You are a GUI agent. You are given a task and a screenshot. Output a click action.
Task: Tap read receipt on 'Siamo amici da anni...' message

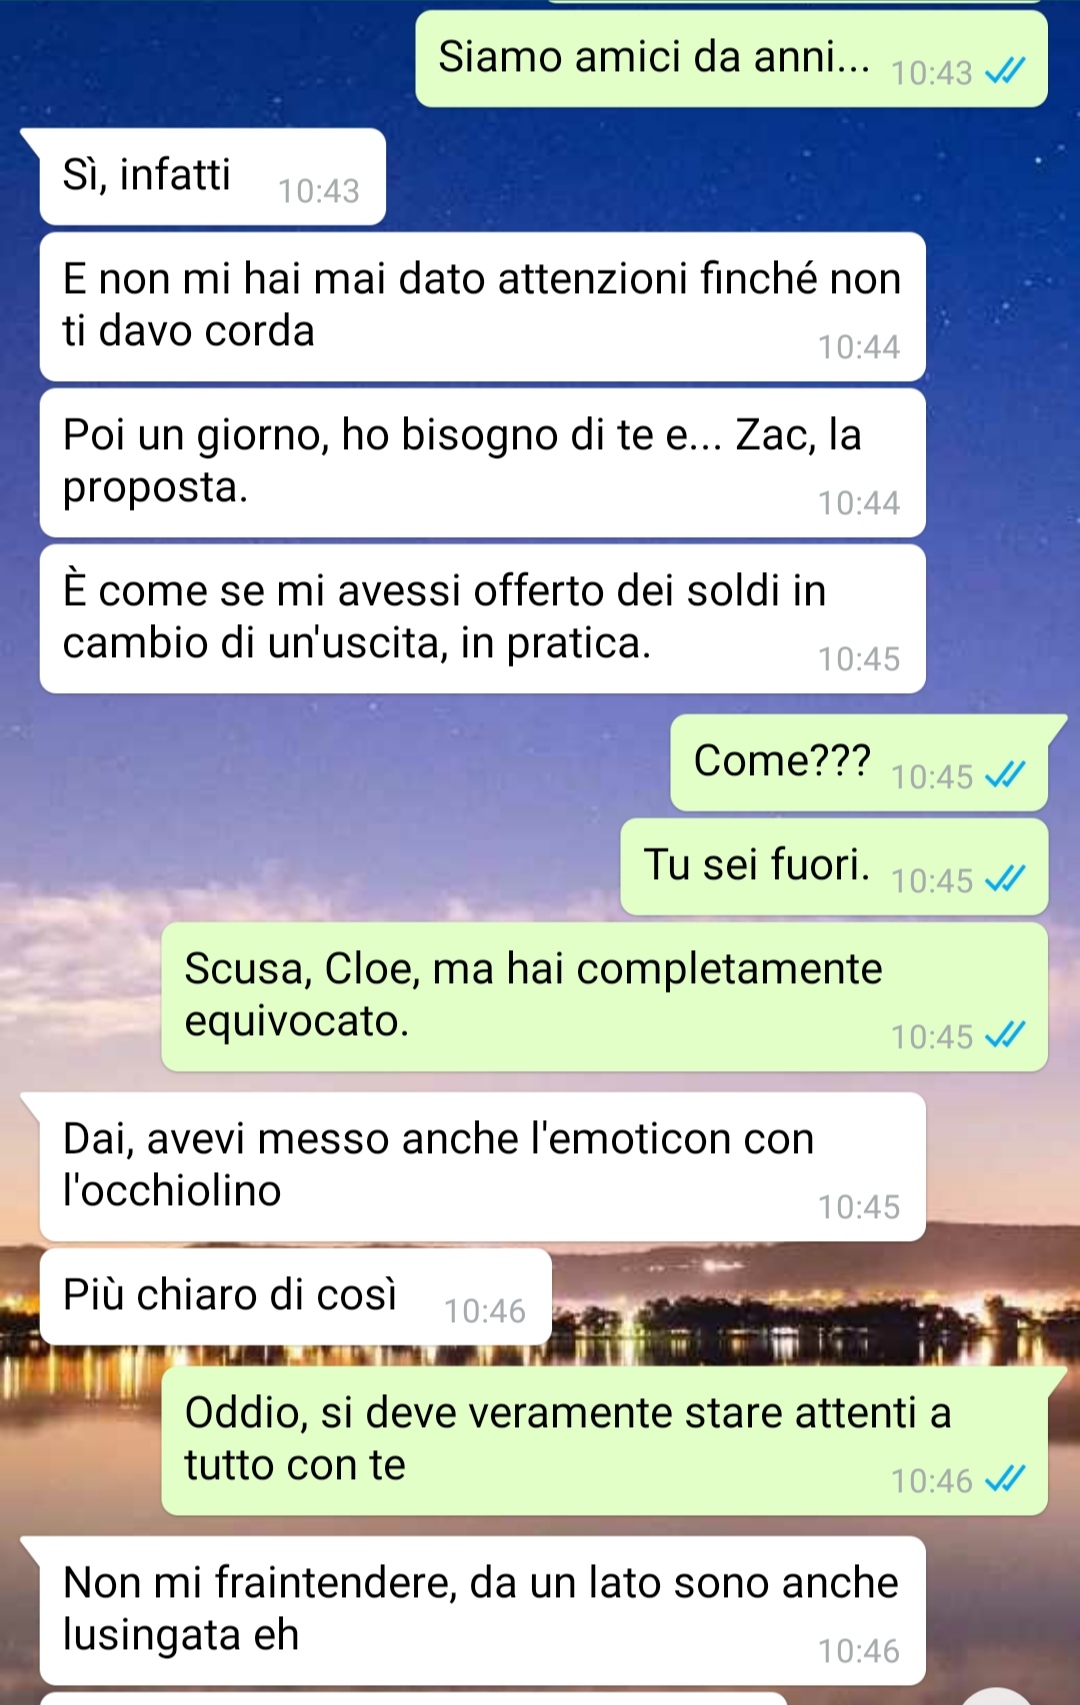tap(1005, 72)
